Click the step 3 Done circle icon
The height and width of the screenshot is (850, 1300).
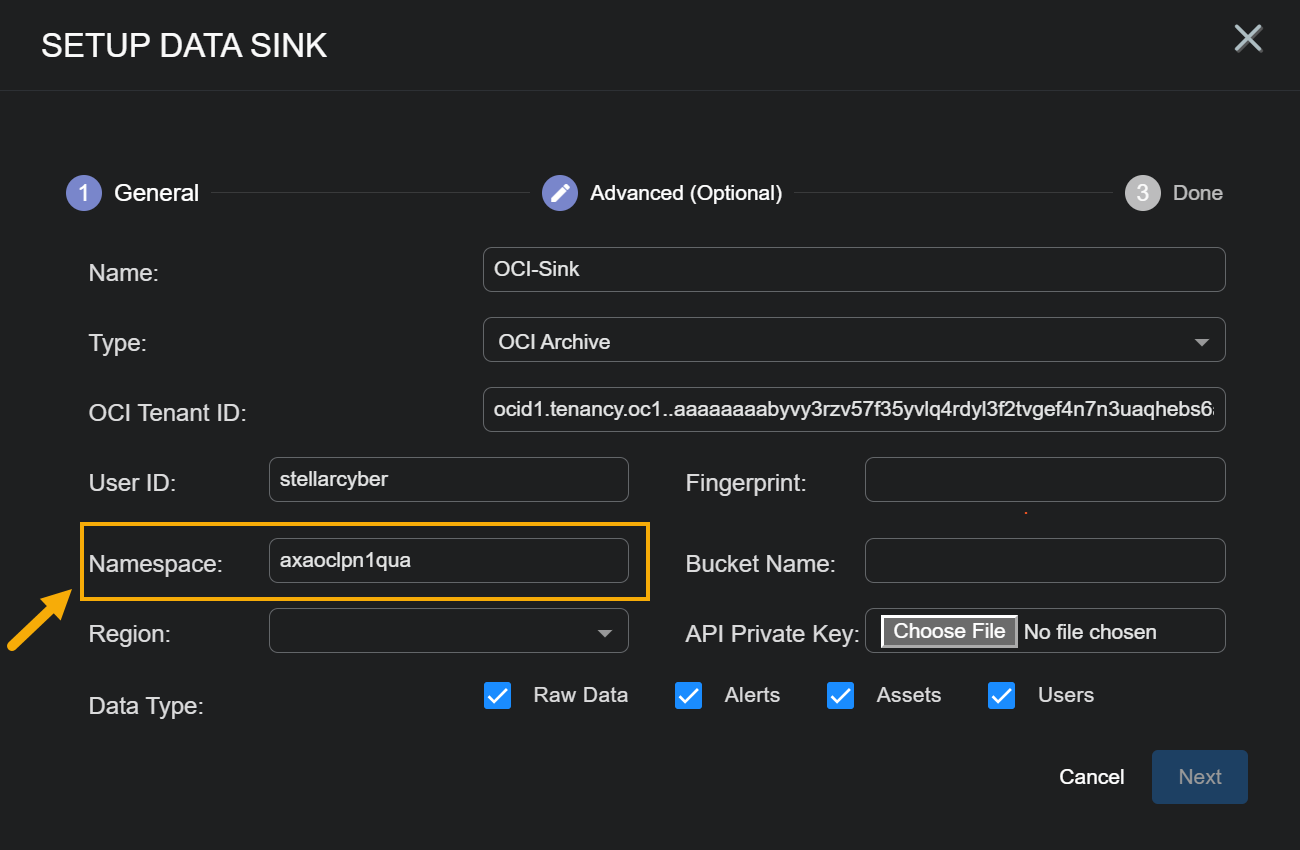coord(1142,193)
